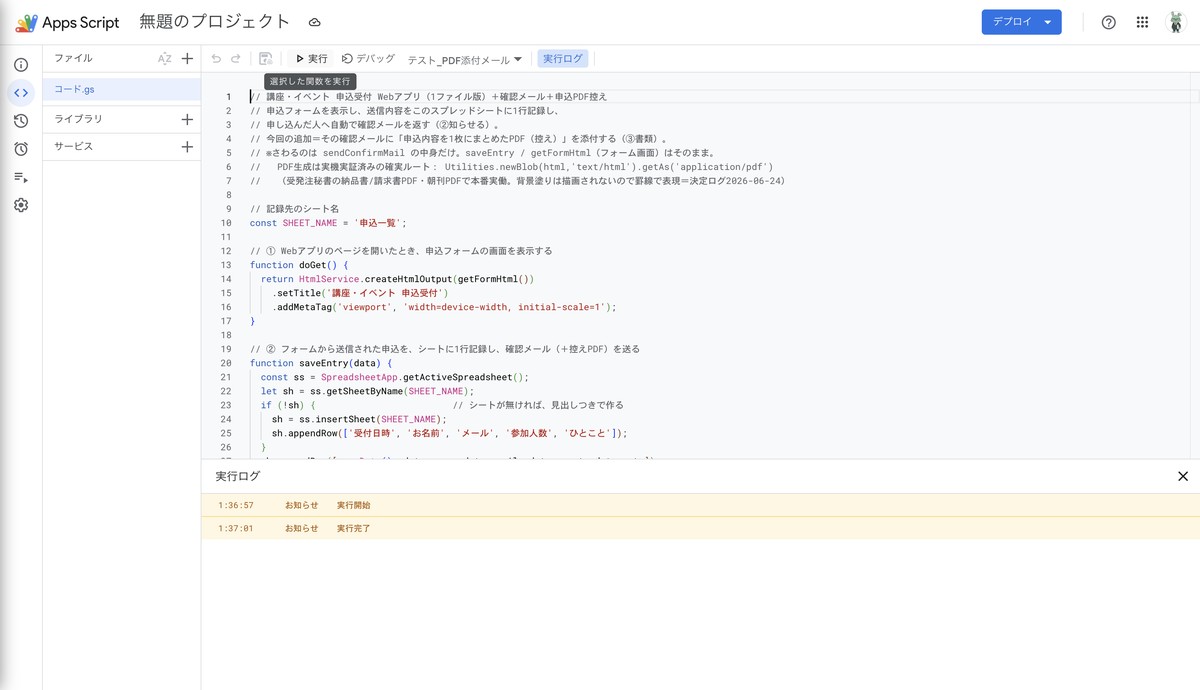Open the デプロイ deploy dropdown

(x=1021, y=22)
